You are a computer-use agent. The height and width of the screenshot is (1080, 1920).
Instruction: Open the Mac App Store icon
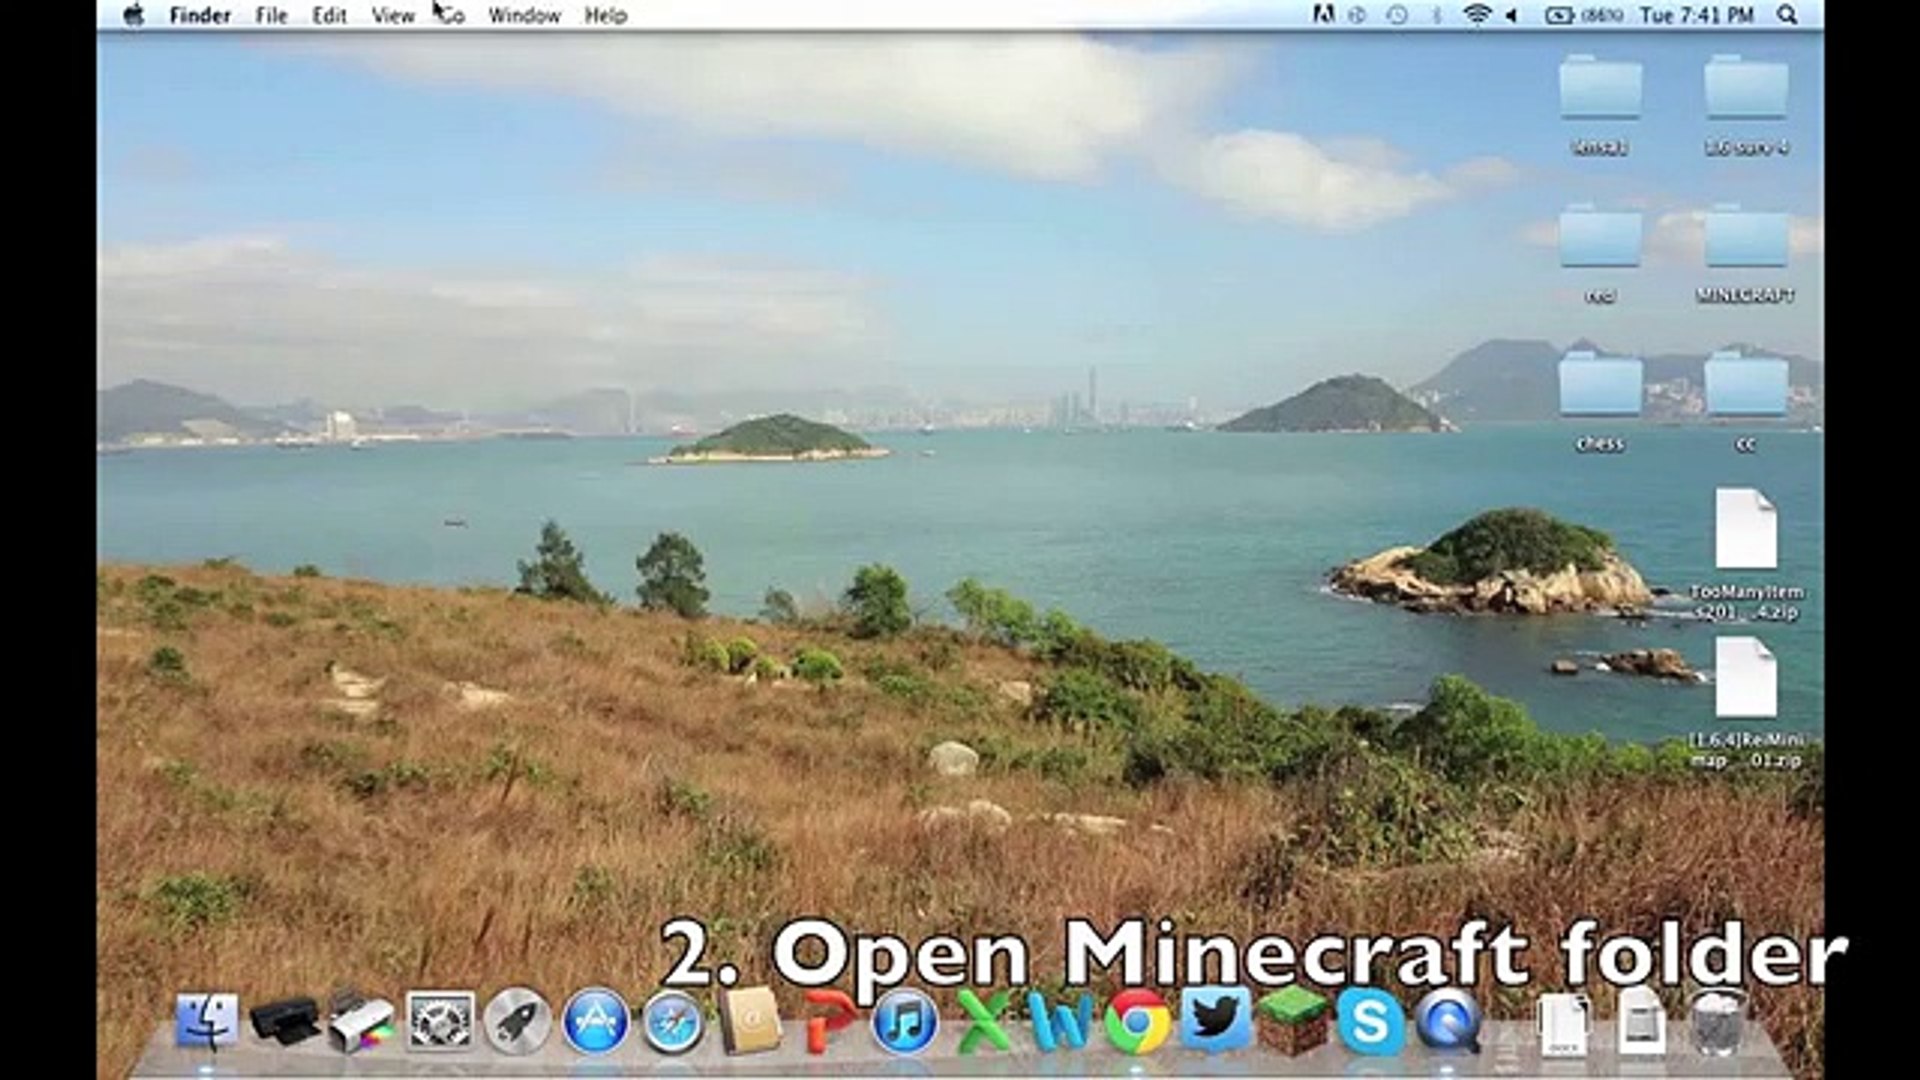click(x=595, y=1022)
